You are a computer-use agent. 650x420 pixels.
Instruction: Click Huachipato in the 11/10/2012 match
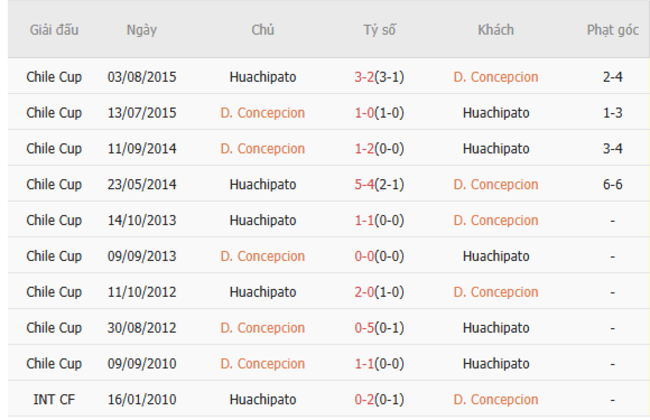pos(262,293)
